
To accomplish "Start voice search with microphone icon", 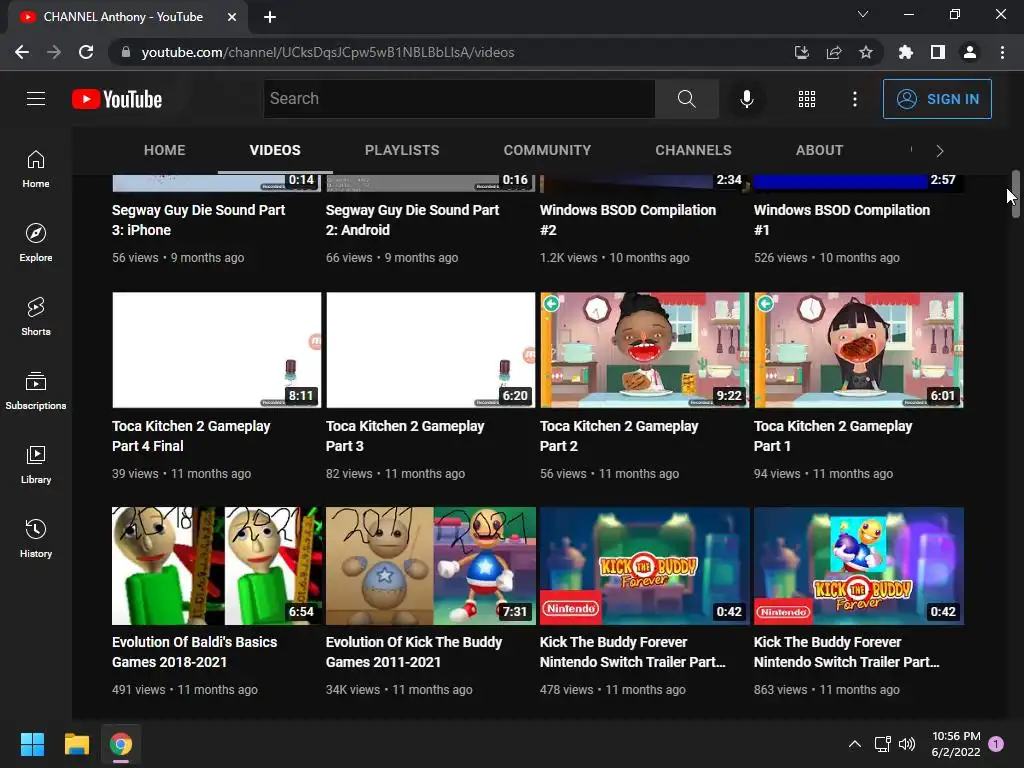I will tap(746, 99).
